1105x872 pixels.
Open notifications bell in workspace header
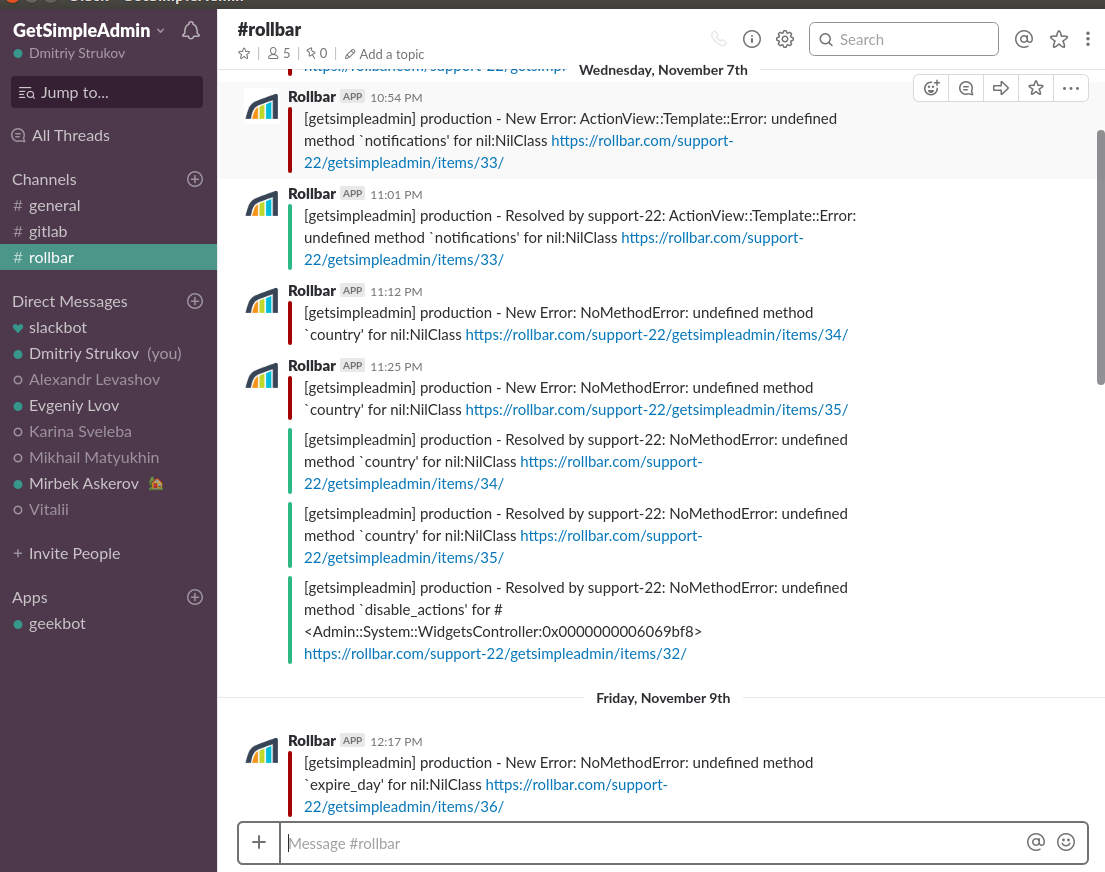(191, 31)
